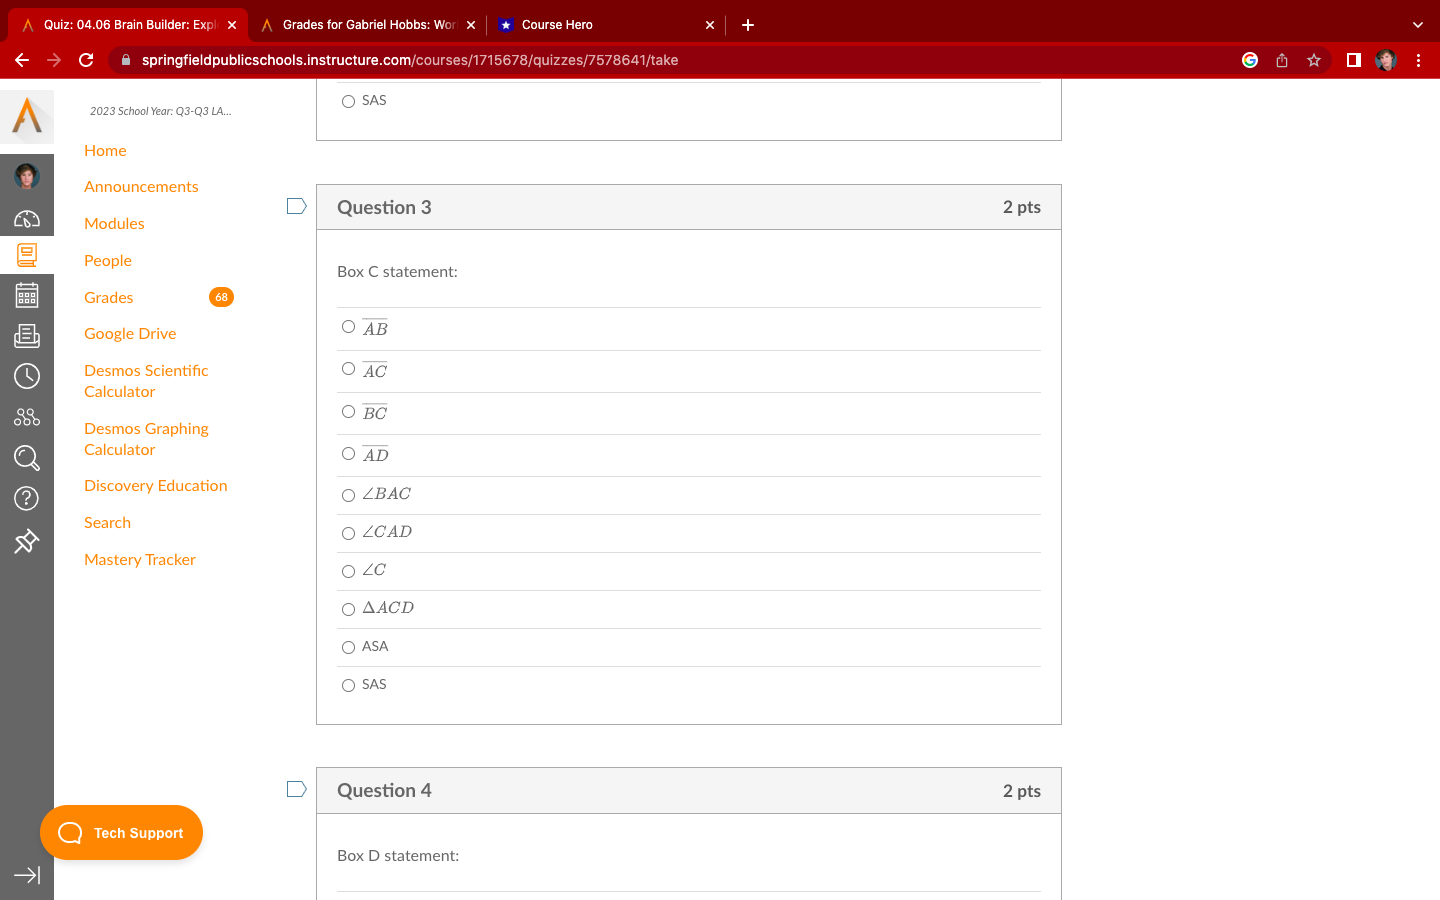Open the tab search dropdown arrow
This screenshot has height=900, width=1440.
point(1418,25)
